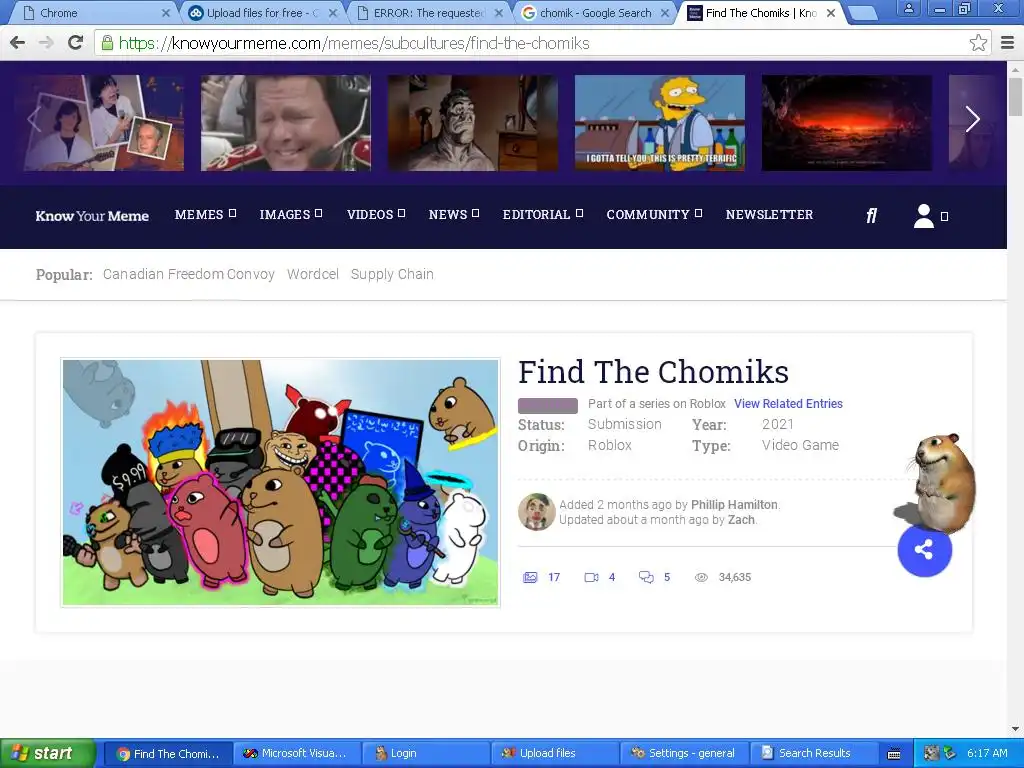
Task: Open the red cave landscape carousel thumbnail
Action: tap(846, 123)
